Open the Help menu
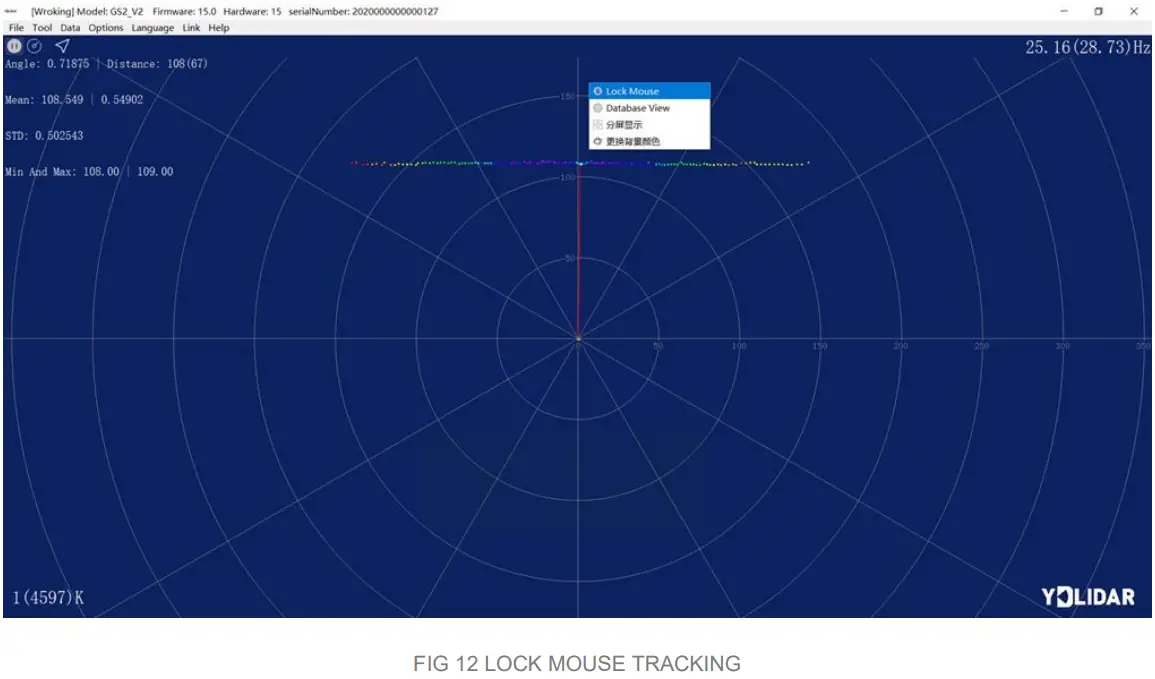Viewport: 1155px width, 679px height. pyautogui.click(x=216, y=27)
